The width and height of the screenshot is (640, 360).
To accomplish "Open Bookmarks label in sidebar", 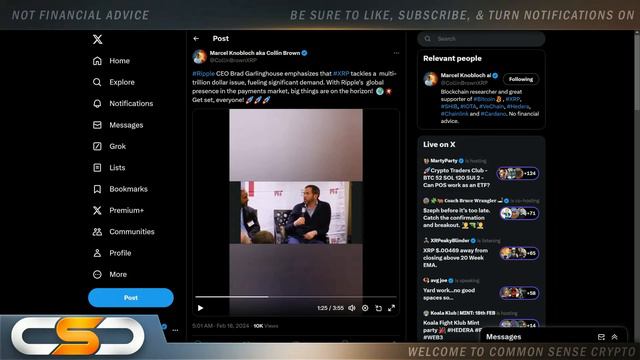I will (128, 189).
